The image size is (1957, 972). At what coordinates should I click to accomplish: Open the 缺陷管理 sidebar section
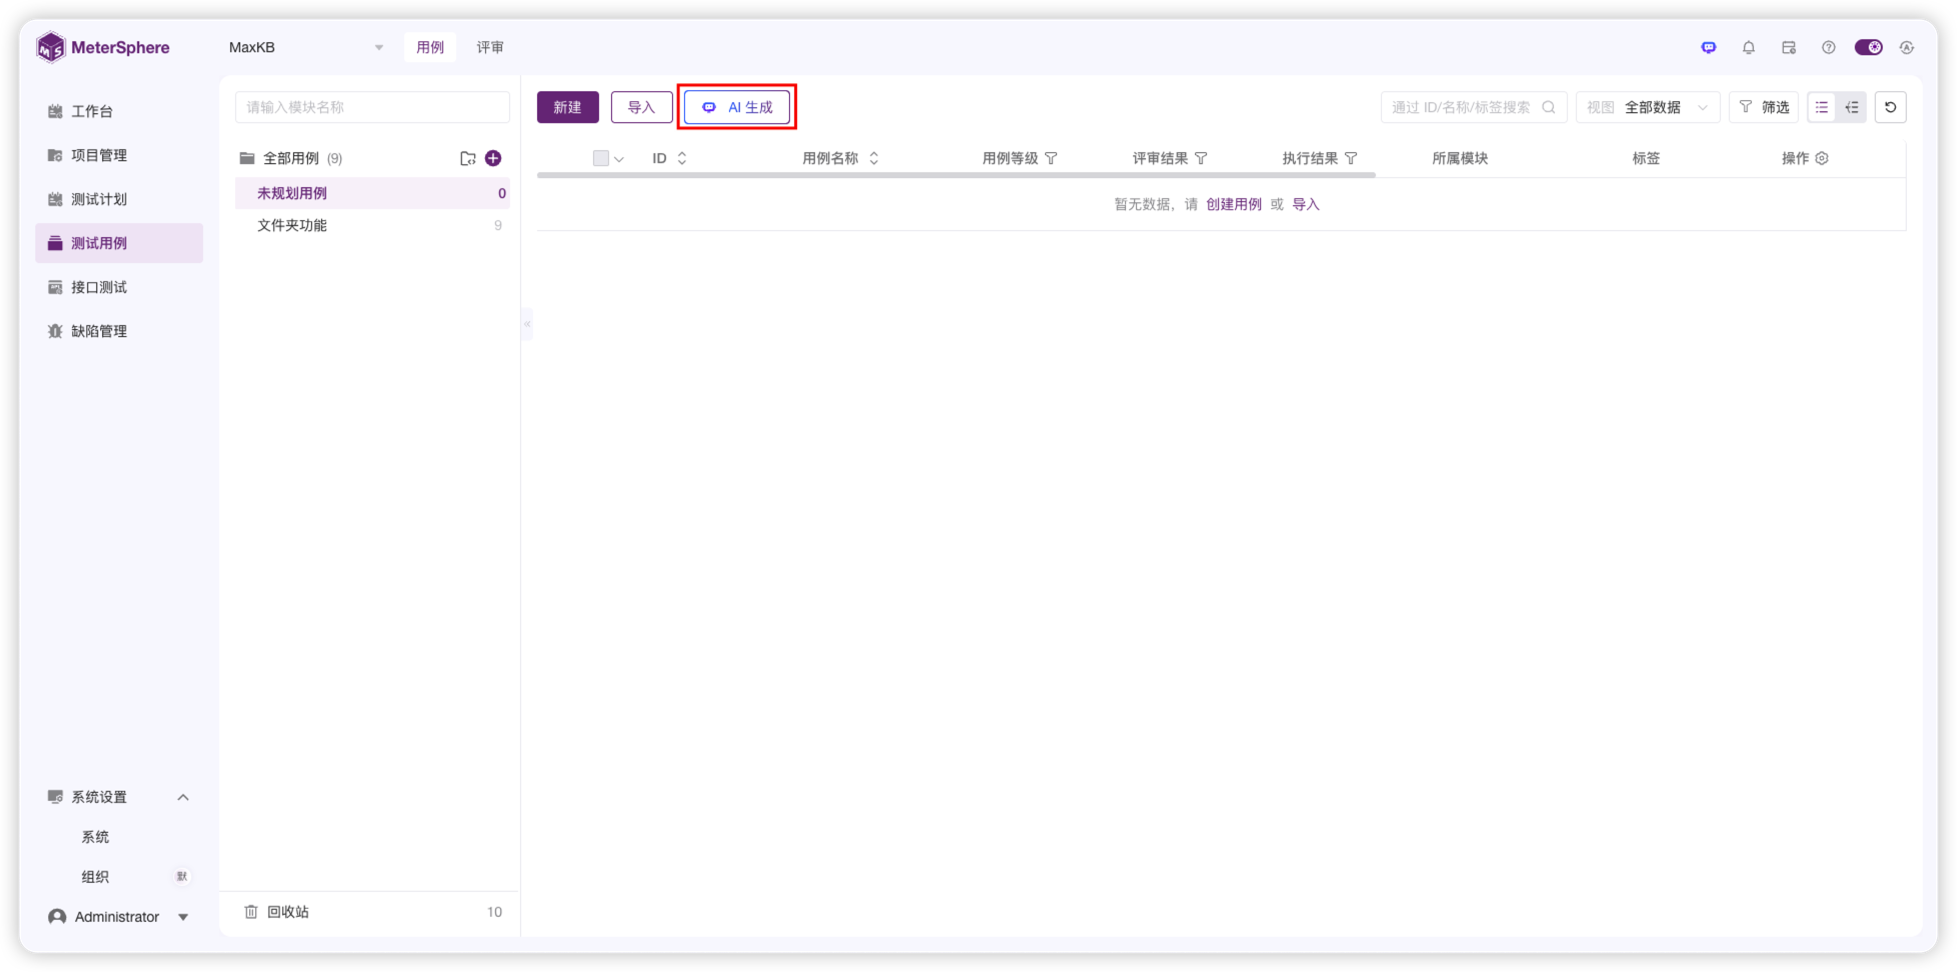(98, 331)
